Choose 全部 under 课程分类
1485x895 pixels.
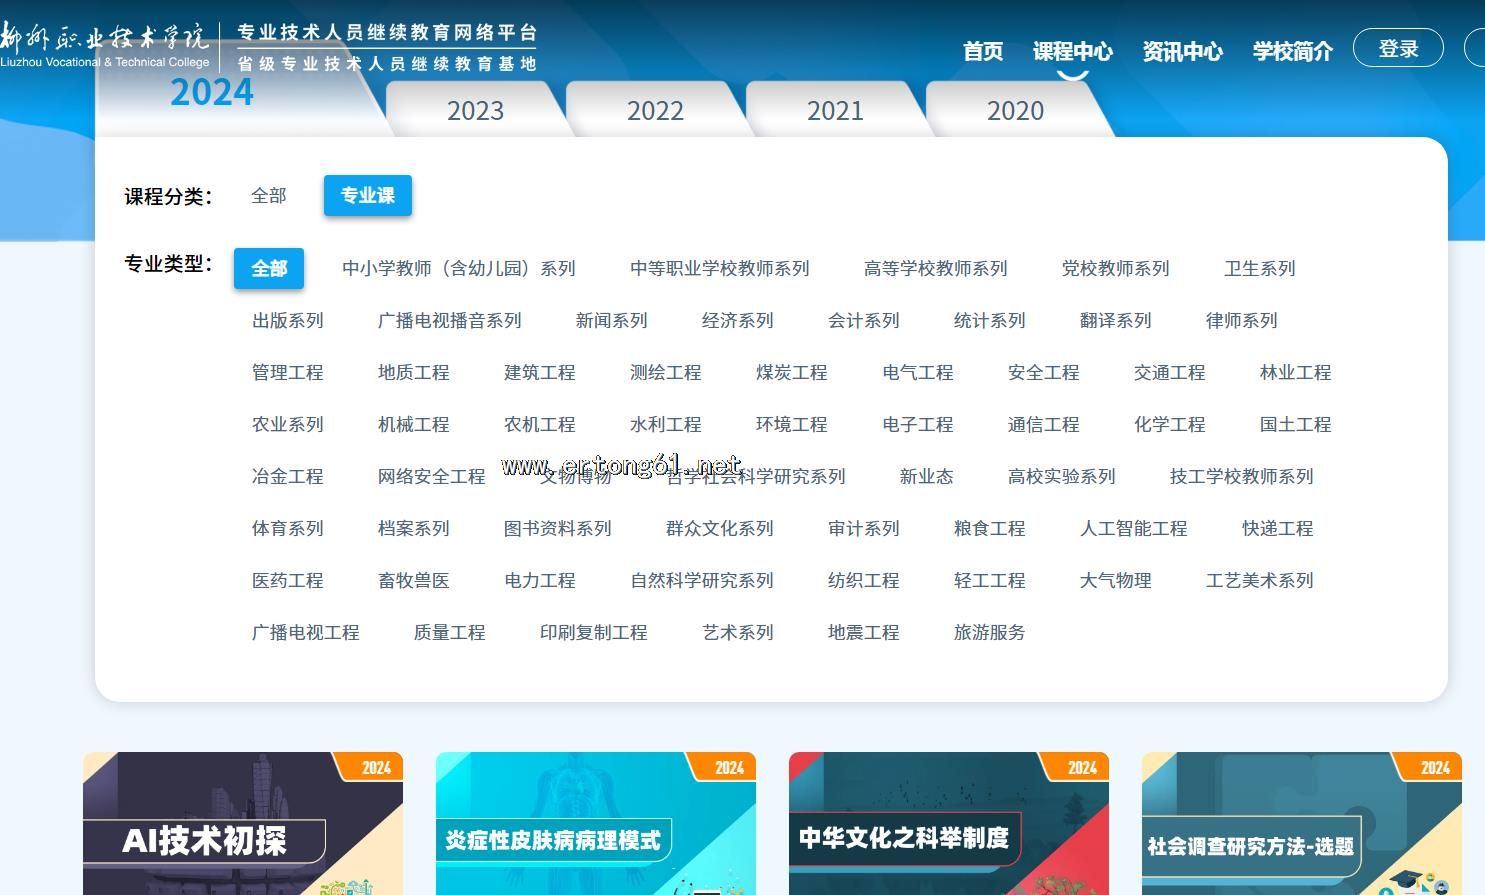click(268, 196)
